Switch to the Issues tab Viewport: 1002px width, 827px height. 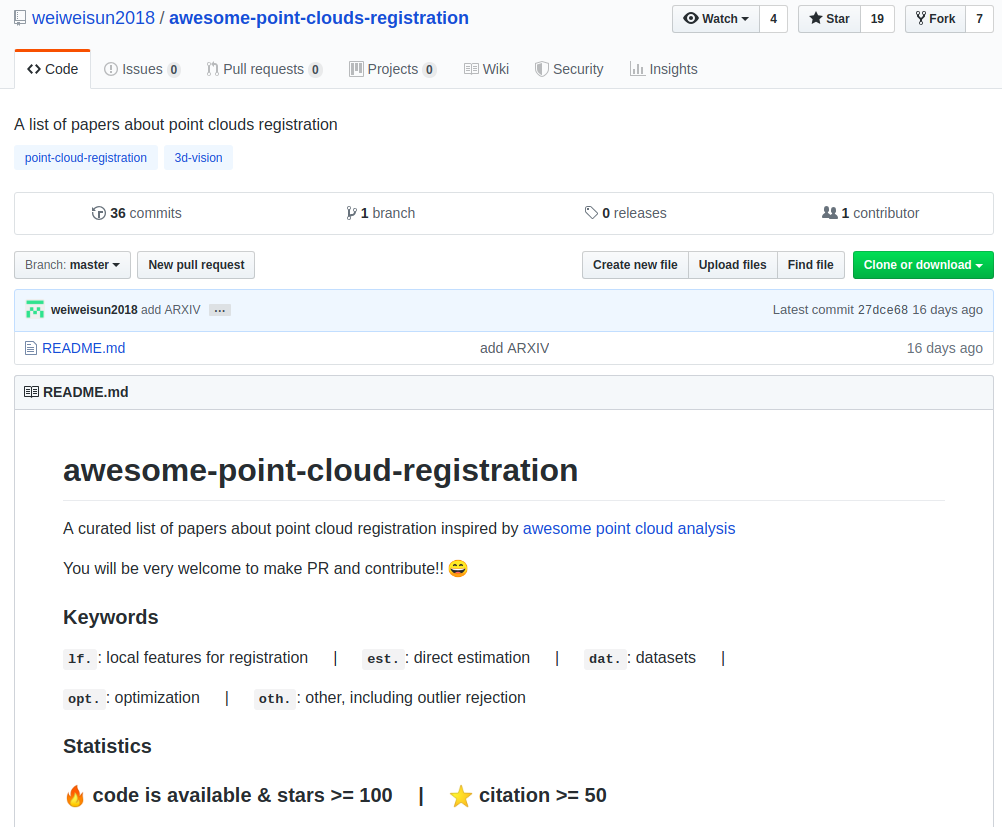point(142,69)
